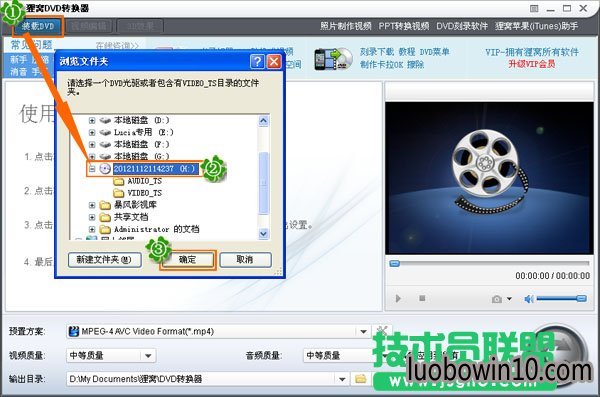Screen dimensions: 600x397
Task: Expand the 本地磁盘 (D:) node
Action: (92, 121)
